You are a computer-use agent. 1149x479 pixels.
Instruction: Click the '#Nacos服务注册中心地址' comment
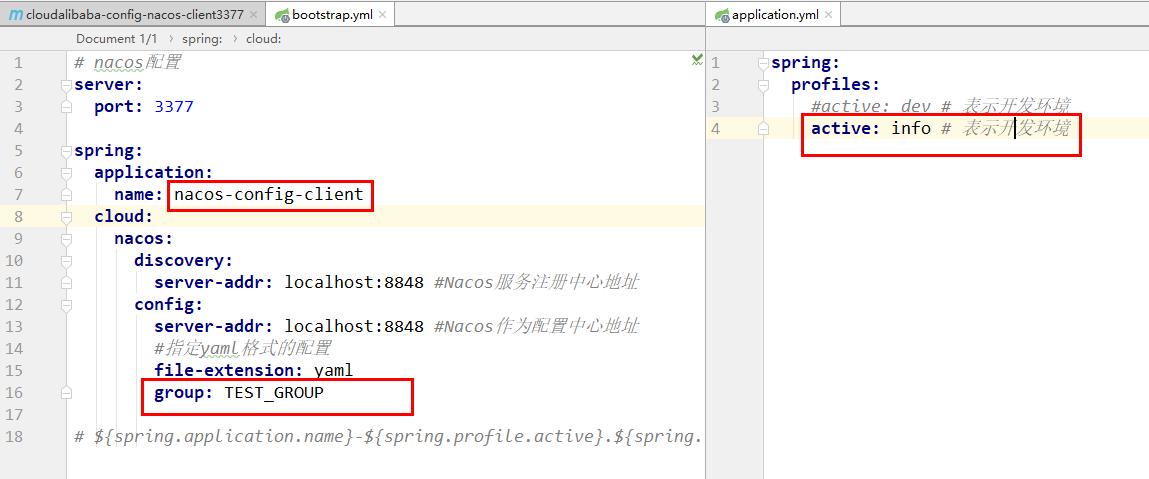536,283
